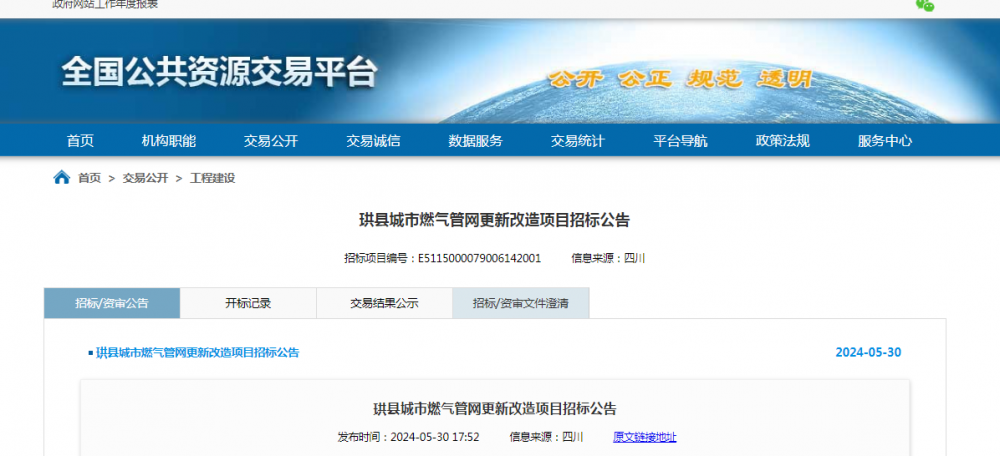Open the 首页 item in the navigation bar
Image resolution: width=1000 pixels, height=456 pixels.
pyautogui.click(x=80, y=141)
